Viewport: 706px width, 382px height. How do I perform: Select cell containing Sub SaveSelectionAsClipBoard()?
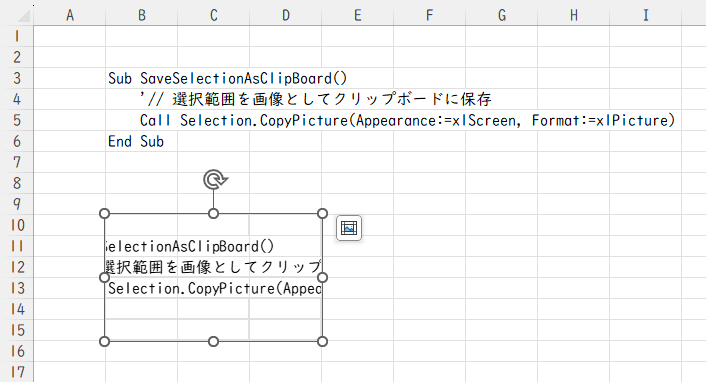point(141,78)
